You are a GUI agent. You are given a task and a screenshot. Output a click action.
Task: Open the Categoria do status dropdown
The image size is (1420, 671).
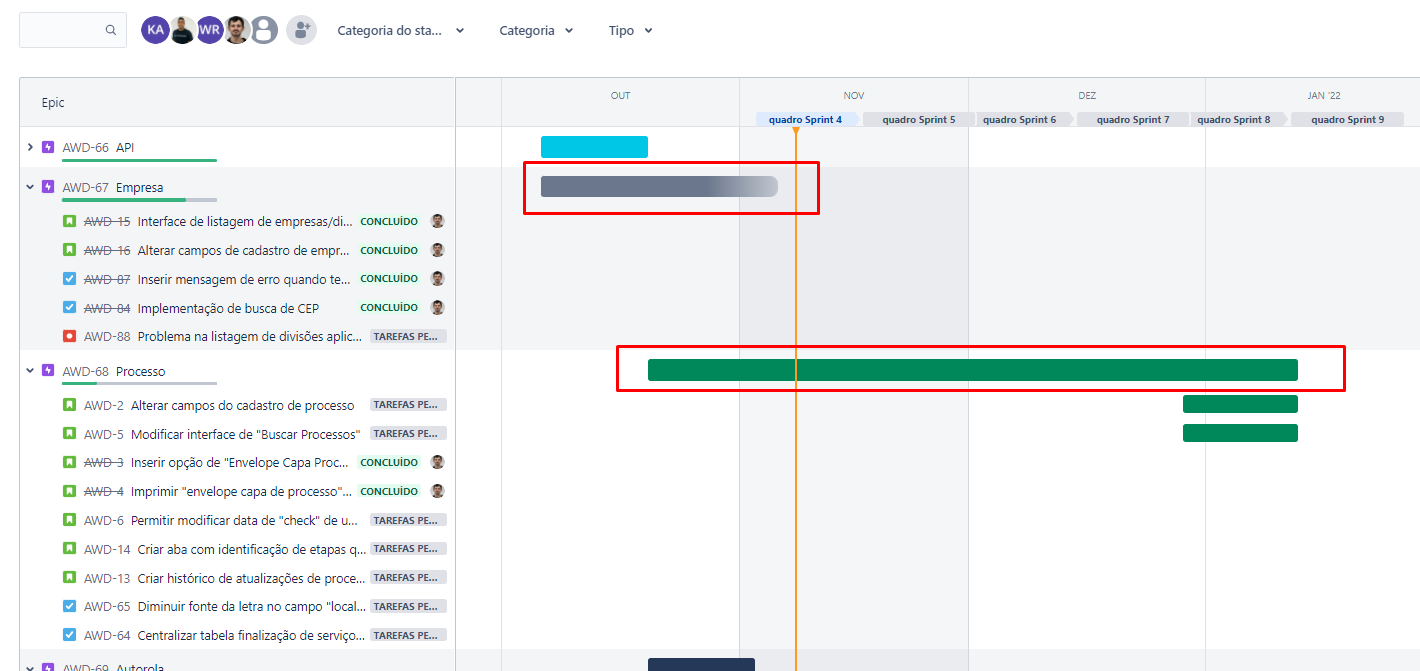click(x=400, y=30)
